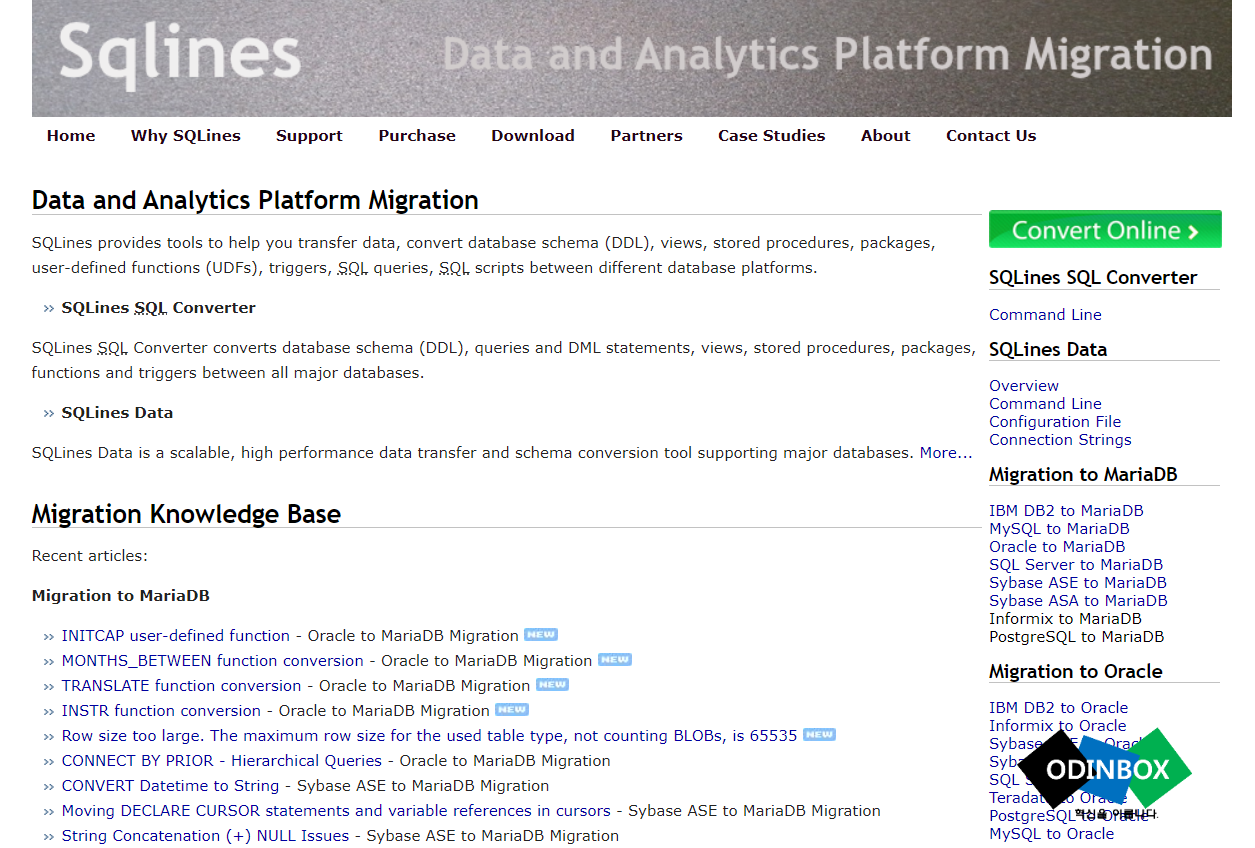The height and width of the screenshot is (848, 1255).
Task: Open the SQLines Data bold link
Action: coord(117,413)
